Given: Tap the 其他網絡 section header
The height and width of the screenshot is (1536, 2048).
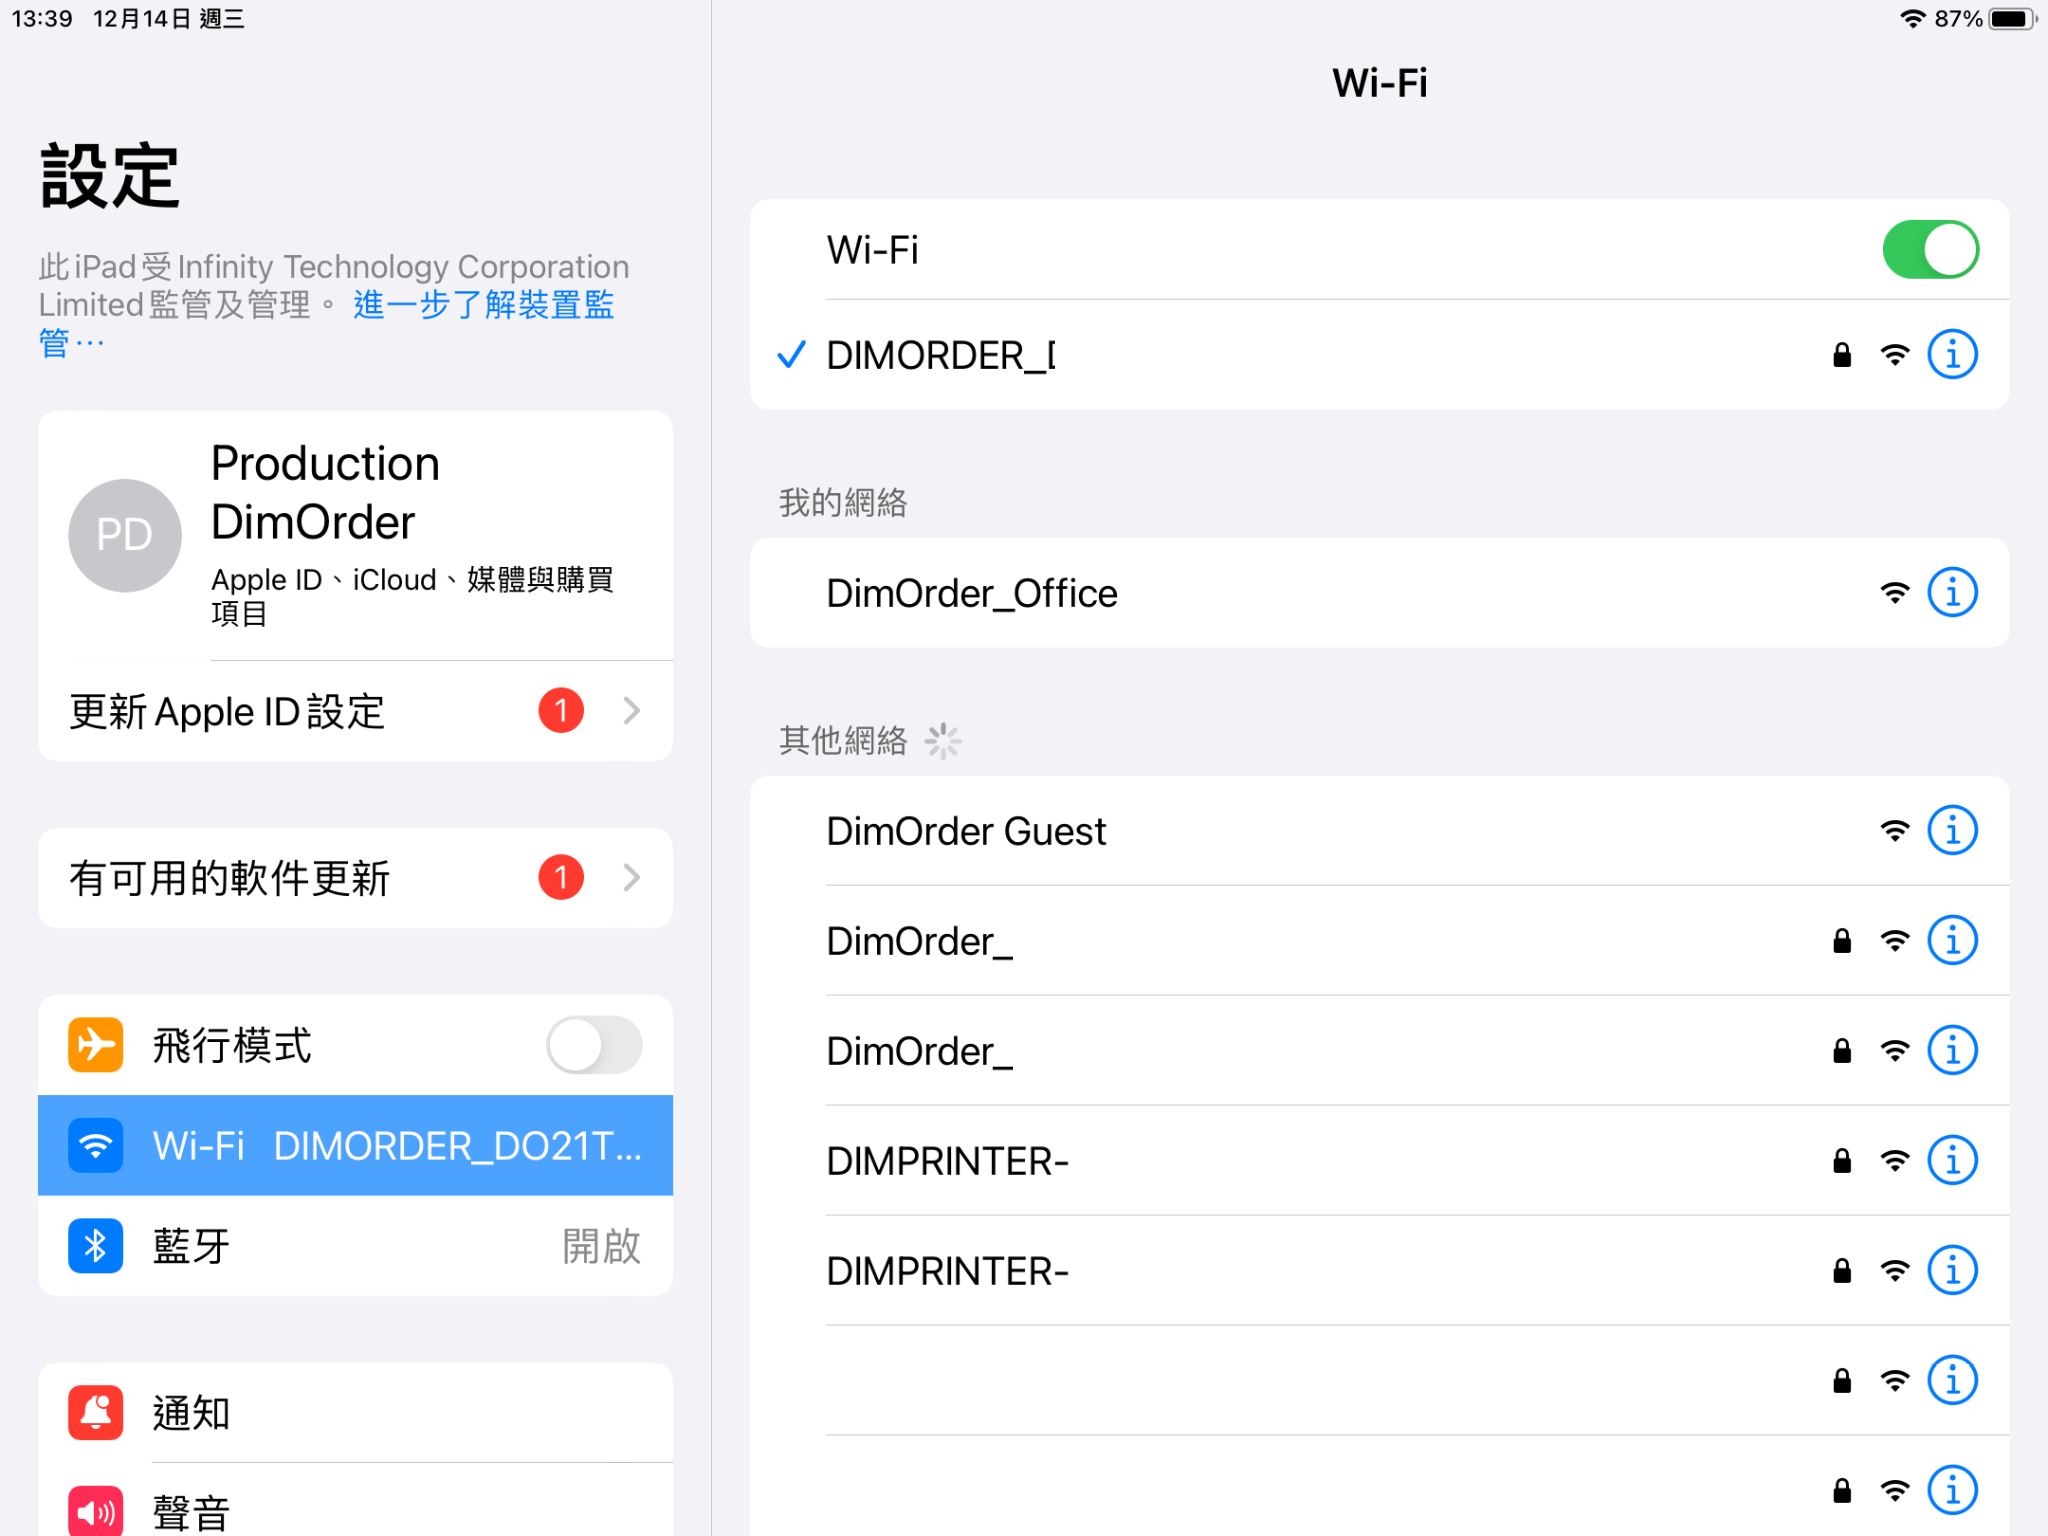Looking at the screenshot, I should 843,740.
